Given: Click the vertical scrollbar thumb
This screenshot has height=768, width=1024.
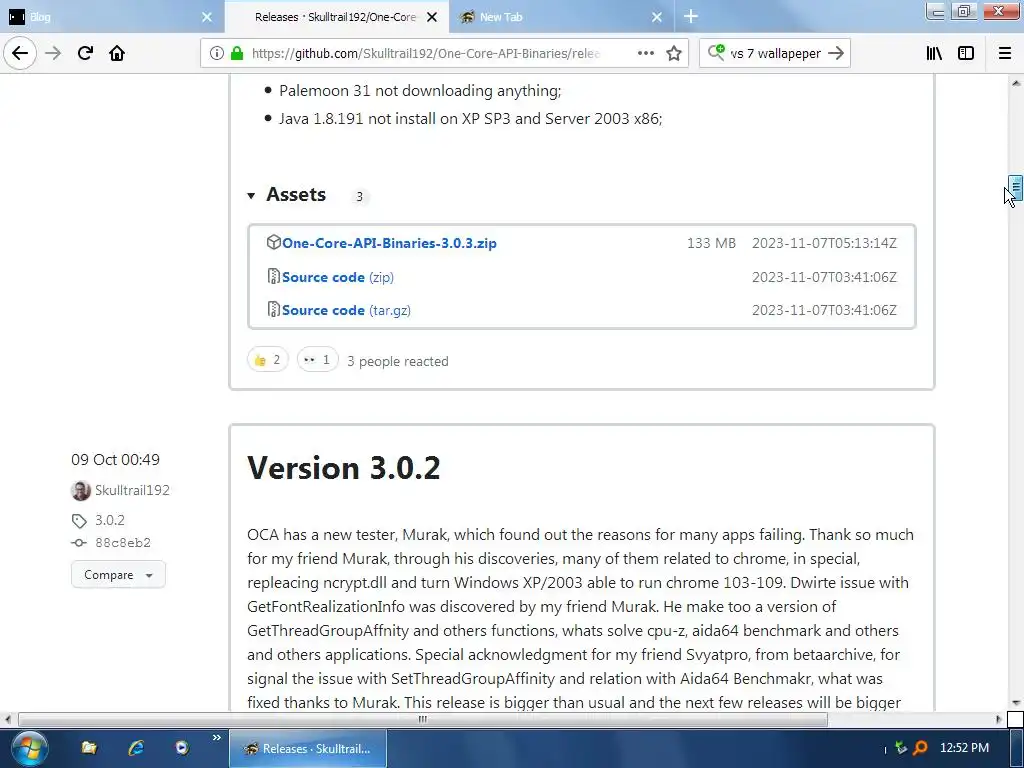Looking at the screenshot, I should tap(1016, 187).
